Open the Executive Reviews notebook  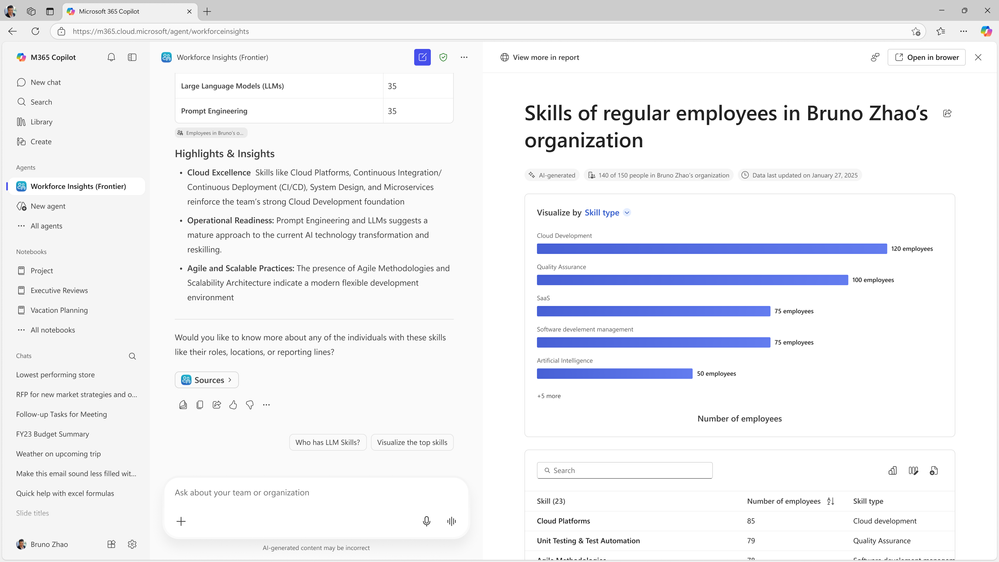point(59,290)
